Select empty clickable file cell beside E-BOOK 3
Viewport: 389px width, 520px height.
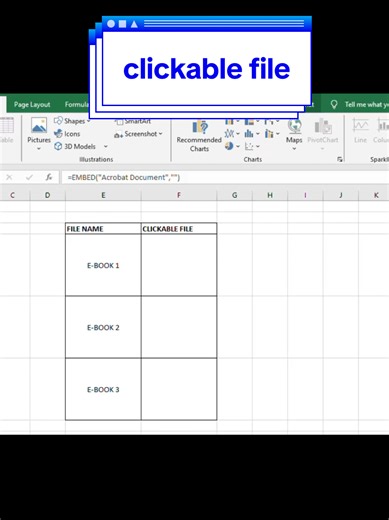click(179, 389)
